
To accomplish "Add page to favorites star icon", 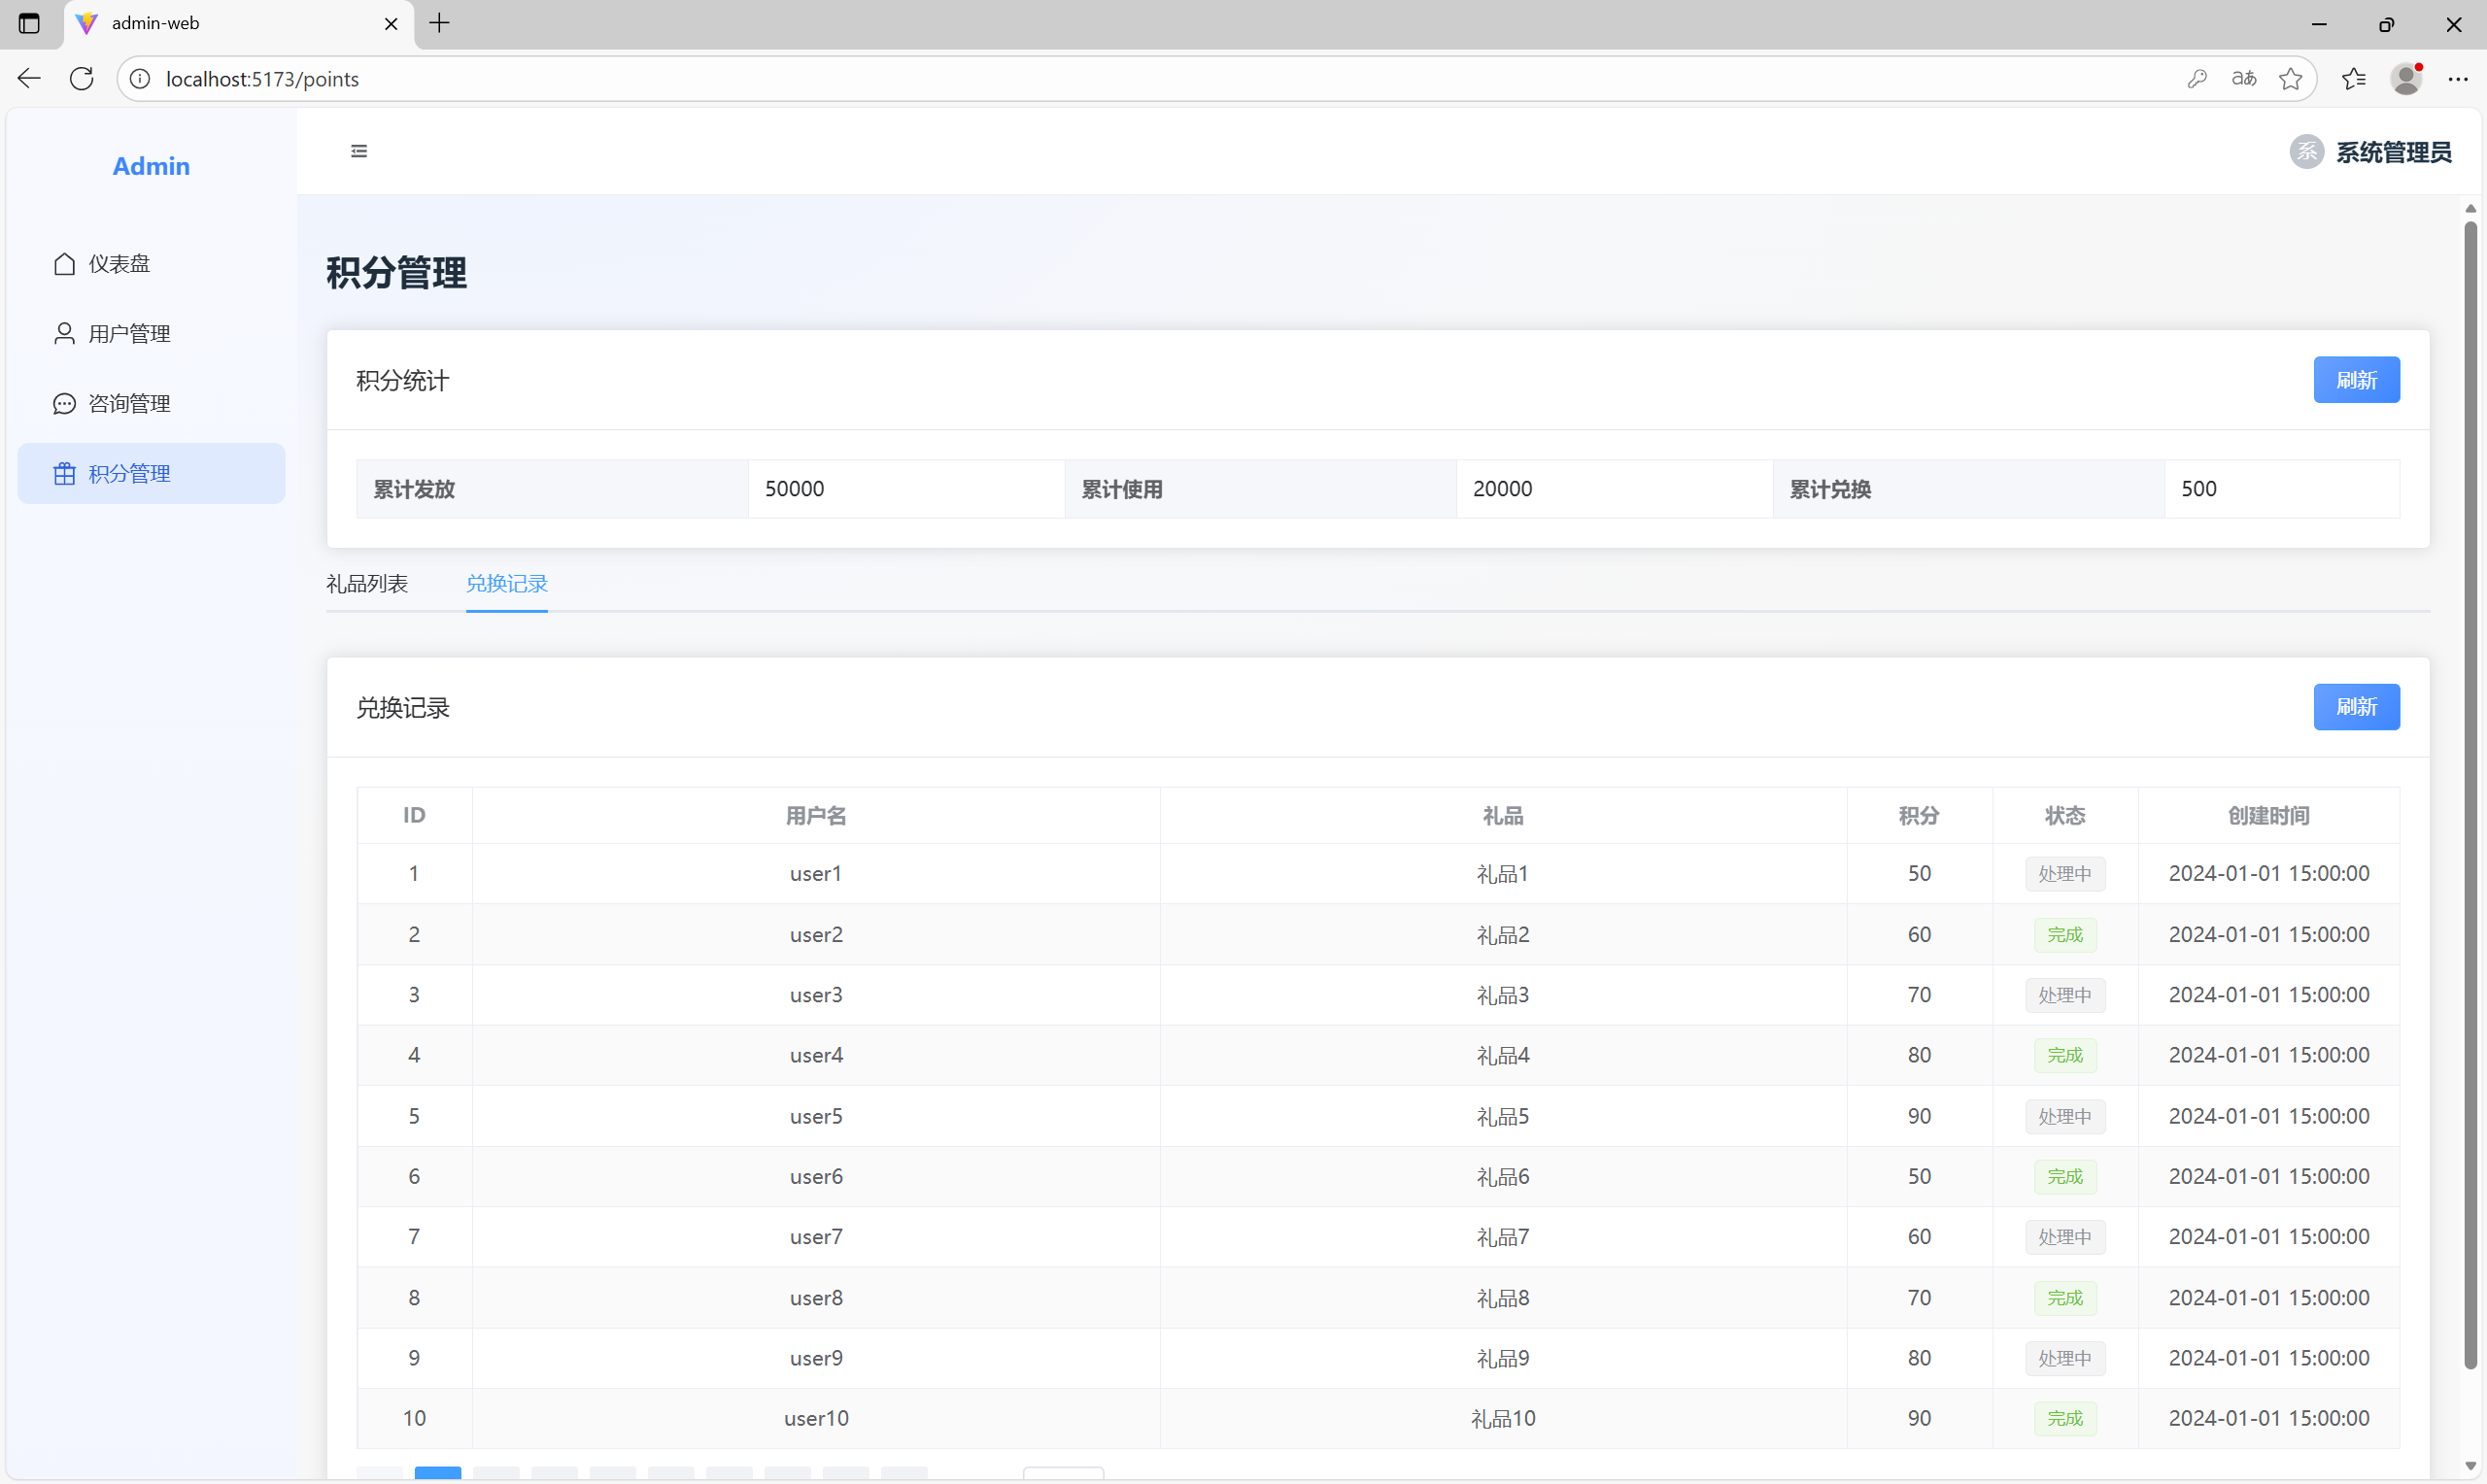I will click(x=2290, y=79).
